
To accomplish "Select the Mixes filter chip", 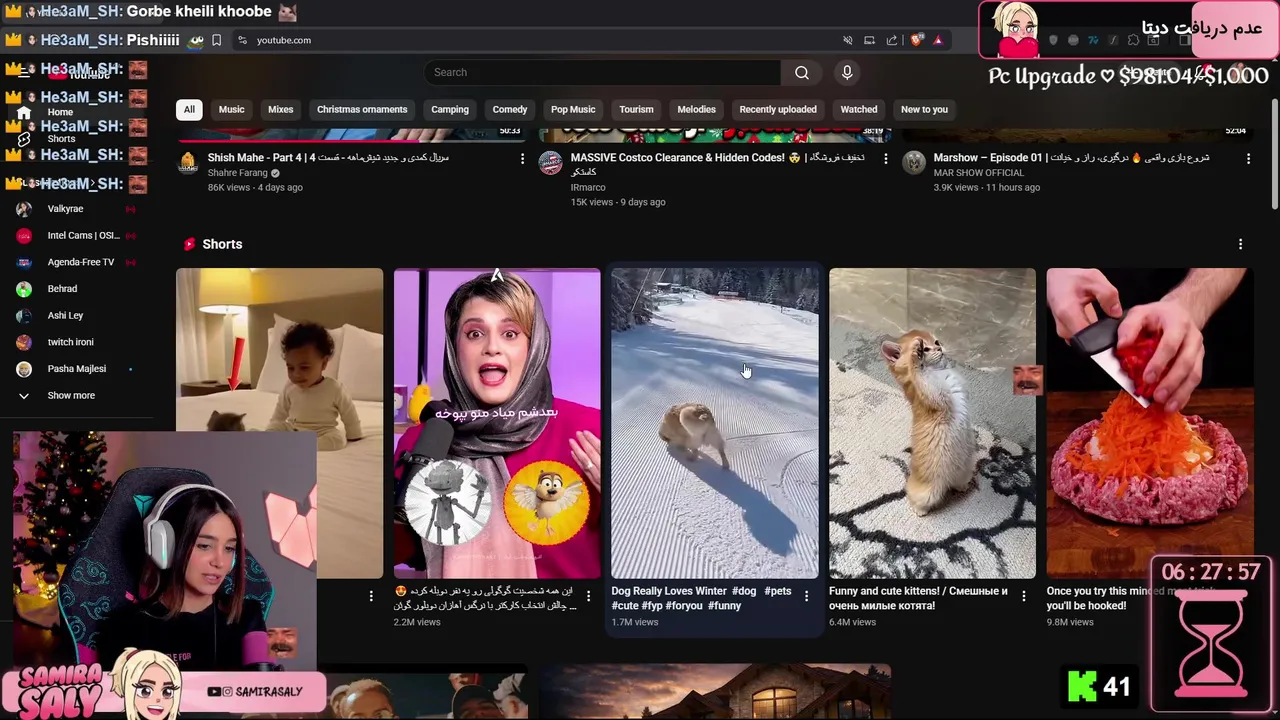I will tap(281, 109).
